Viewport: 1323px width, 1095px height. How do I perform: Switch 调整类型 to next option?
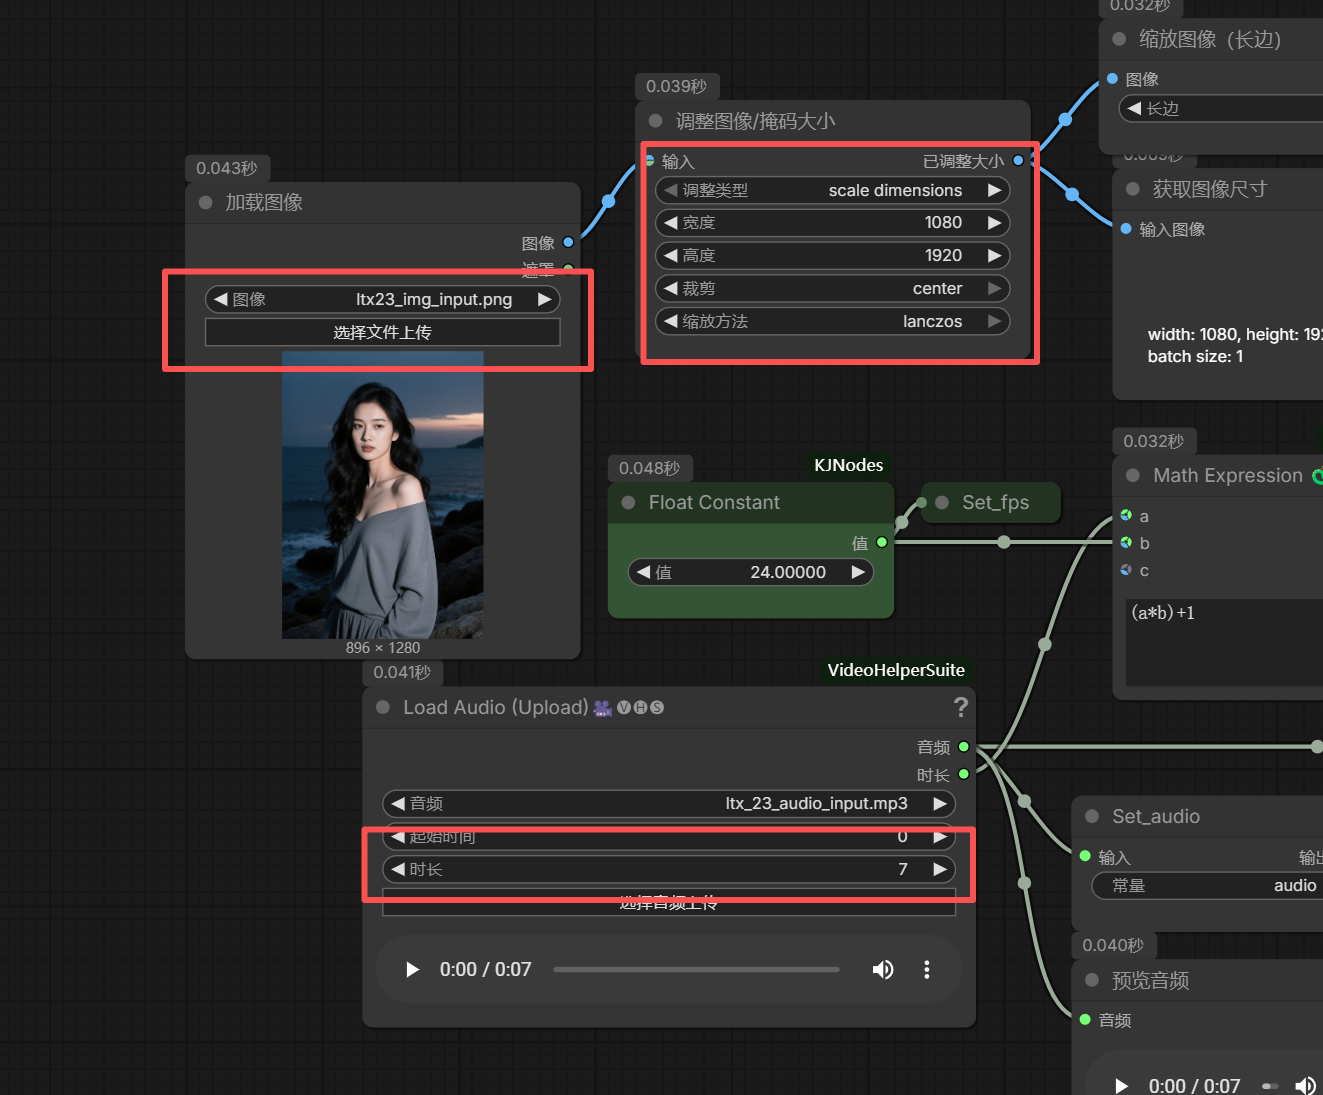(x=994, y=190)
